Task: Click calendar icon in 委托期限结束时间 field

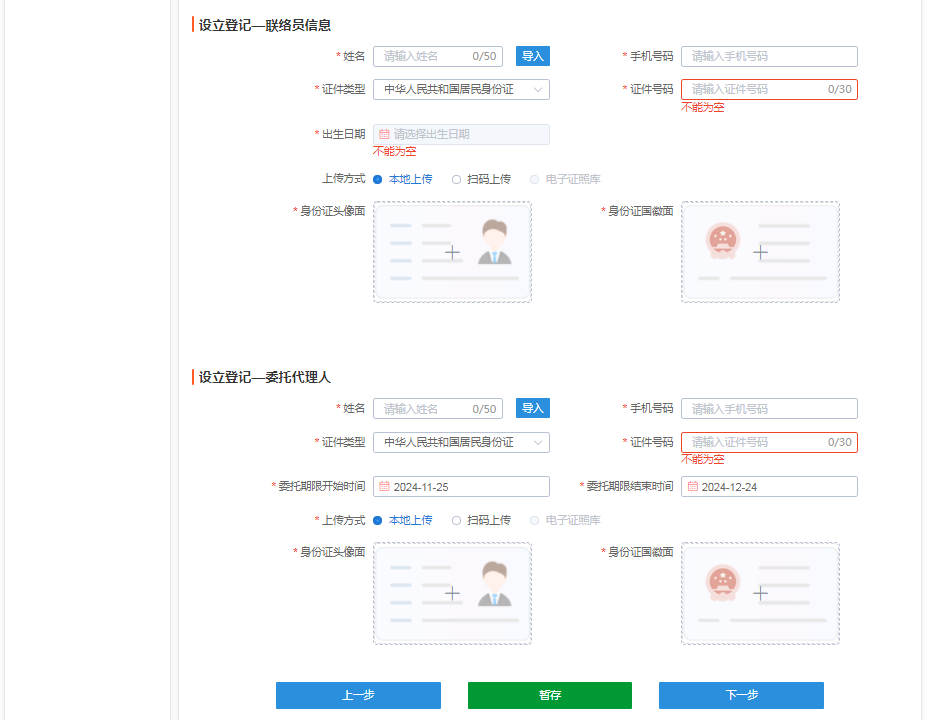Action: point(693,486)
